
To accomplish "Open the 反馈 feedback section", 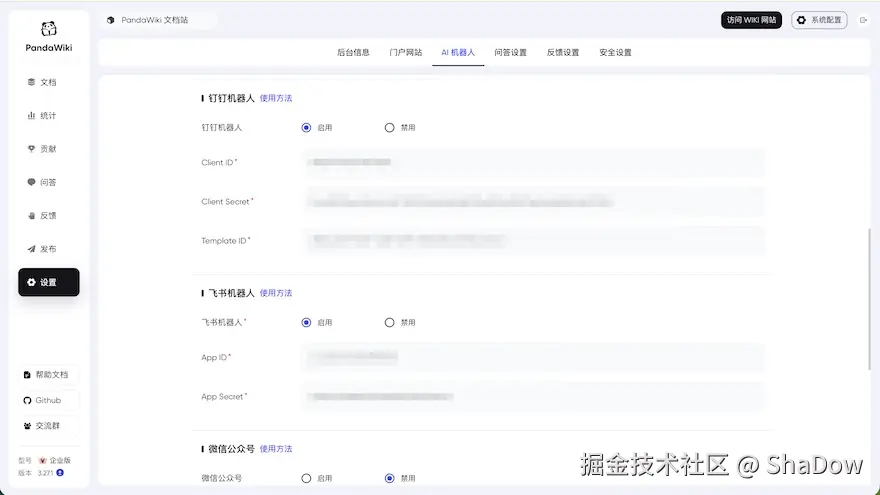I will [48, 216].
